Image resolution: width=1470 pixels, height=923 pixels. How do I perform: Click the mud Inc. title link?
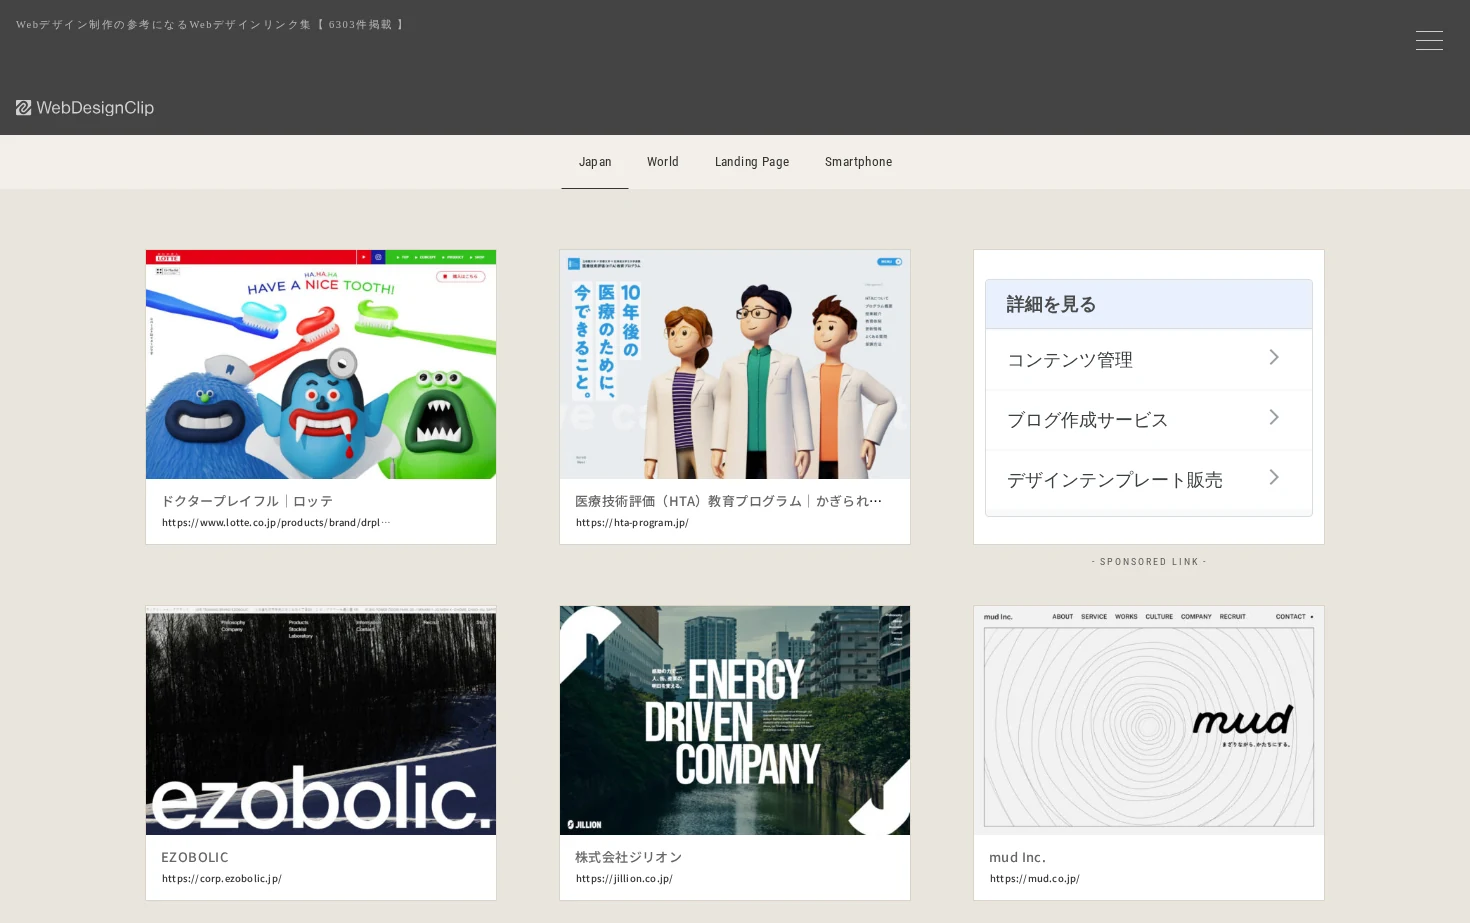(x=1018, y=857)
